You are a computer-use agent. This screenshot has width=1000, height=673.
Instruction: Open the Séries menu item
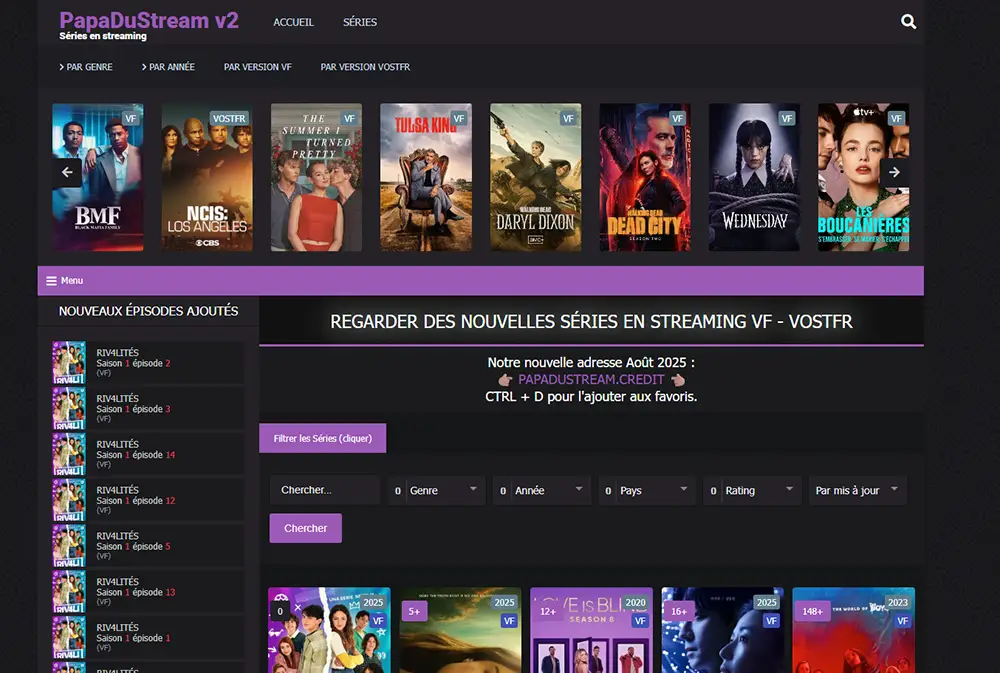360,22
